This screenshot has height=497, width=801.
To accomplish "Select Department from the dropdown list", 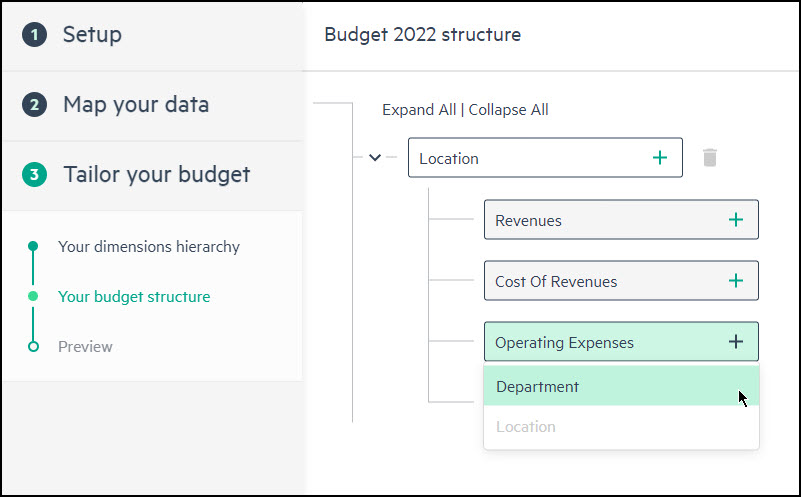I will pyautogui.click(x=621, y=386).
